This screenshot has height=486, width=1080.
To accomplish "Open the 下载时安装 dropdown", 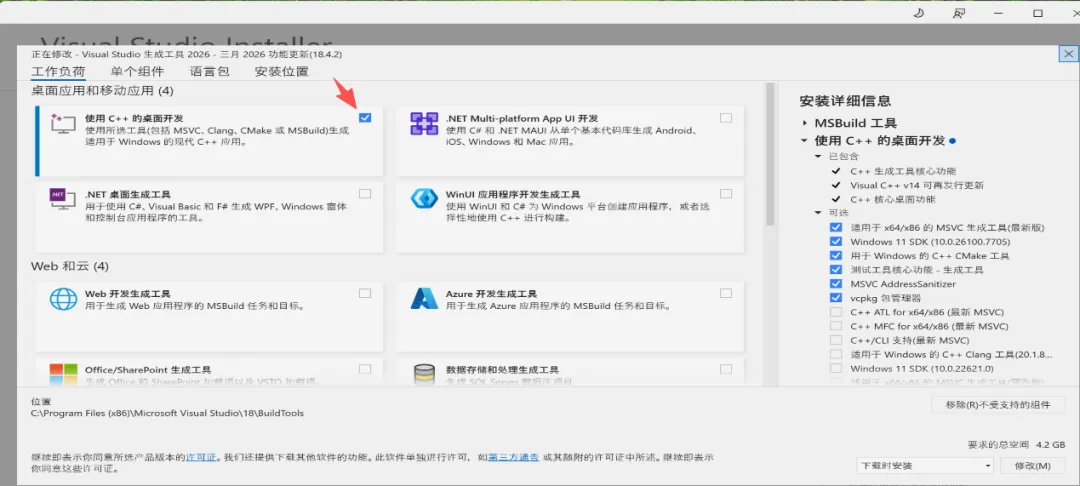I will tap(925, 465).
